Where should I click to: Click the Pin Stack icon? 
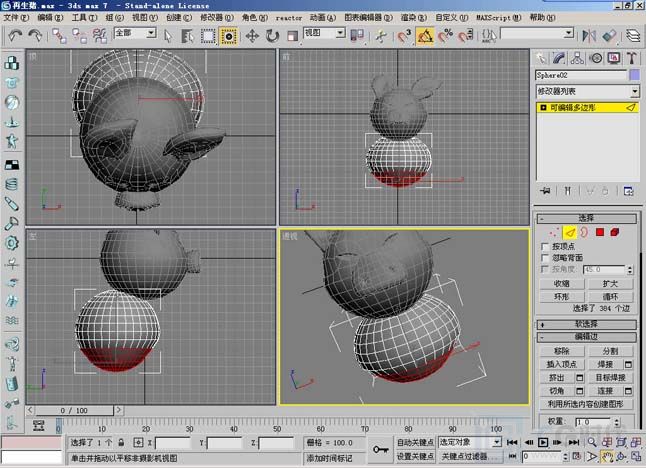click(545, 191)
